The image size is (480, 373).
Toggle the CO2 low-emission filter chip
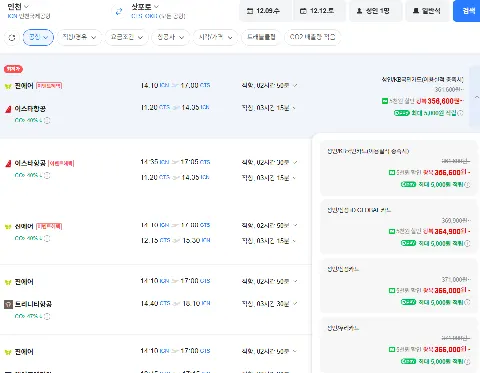[x=312, y=37]
